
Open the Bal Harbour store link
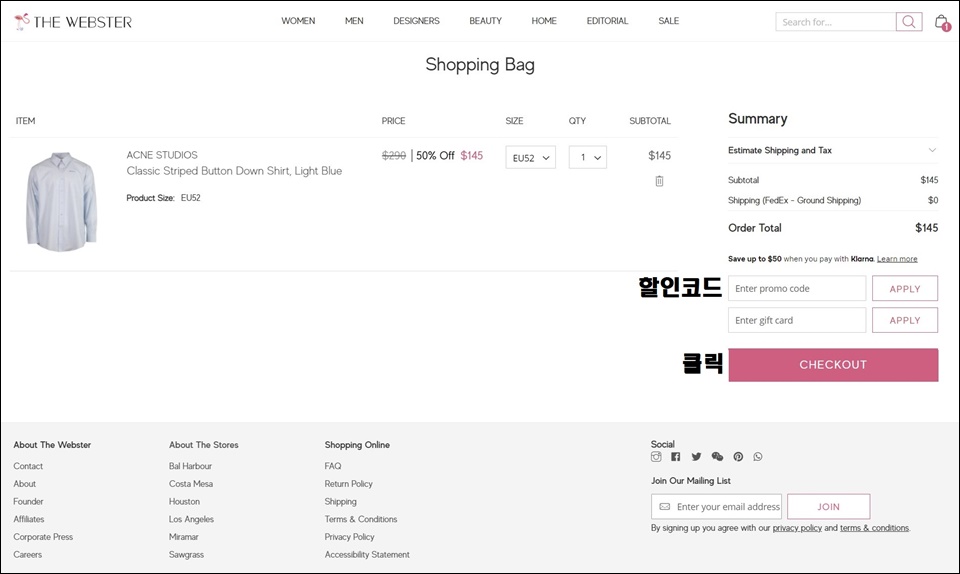click(x=190, y=466)
